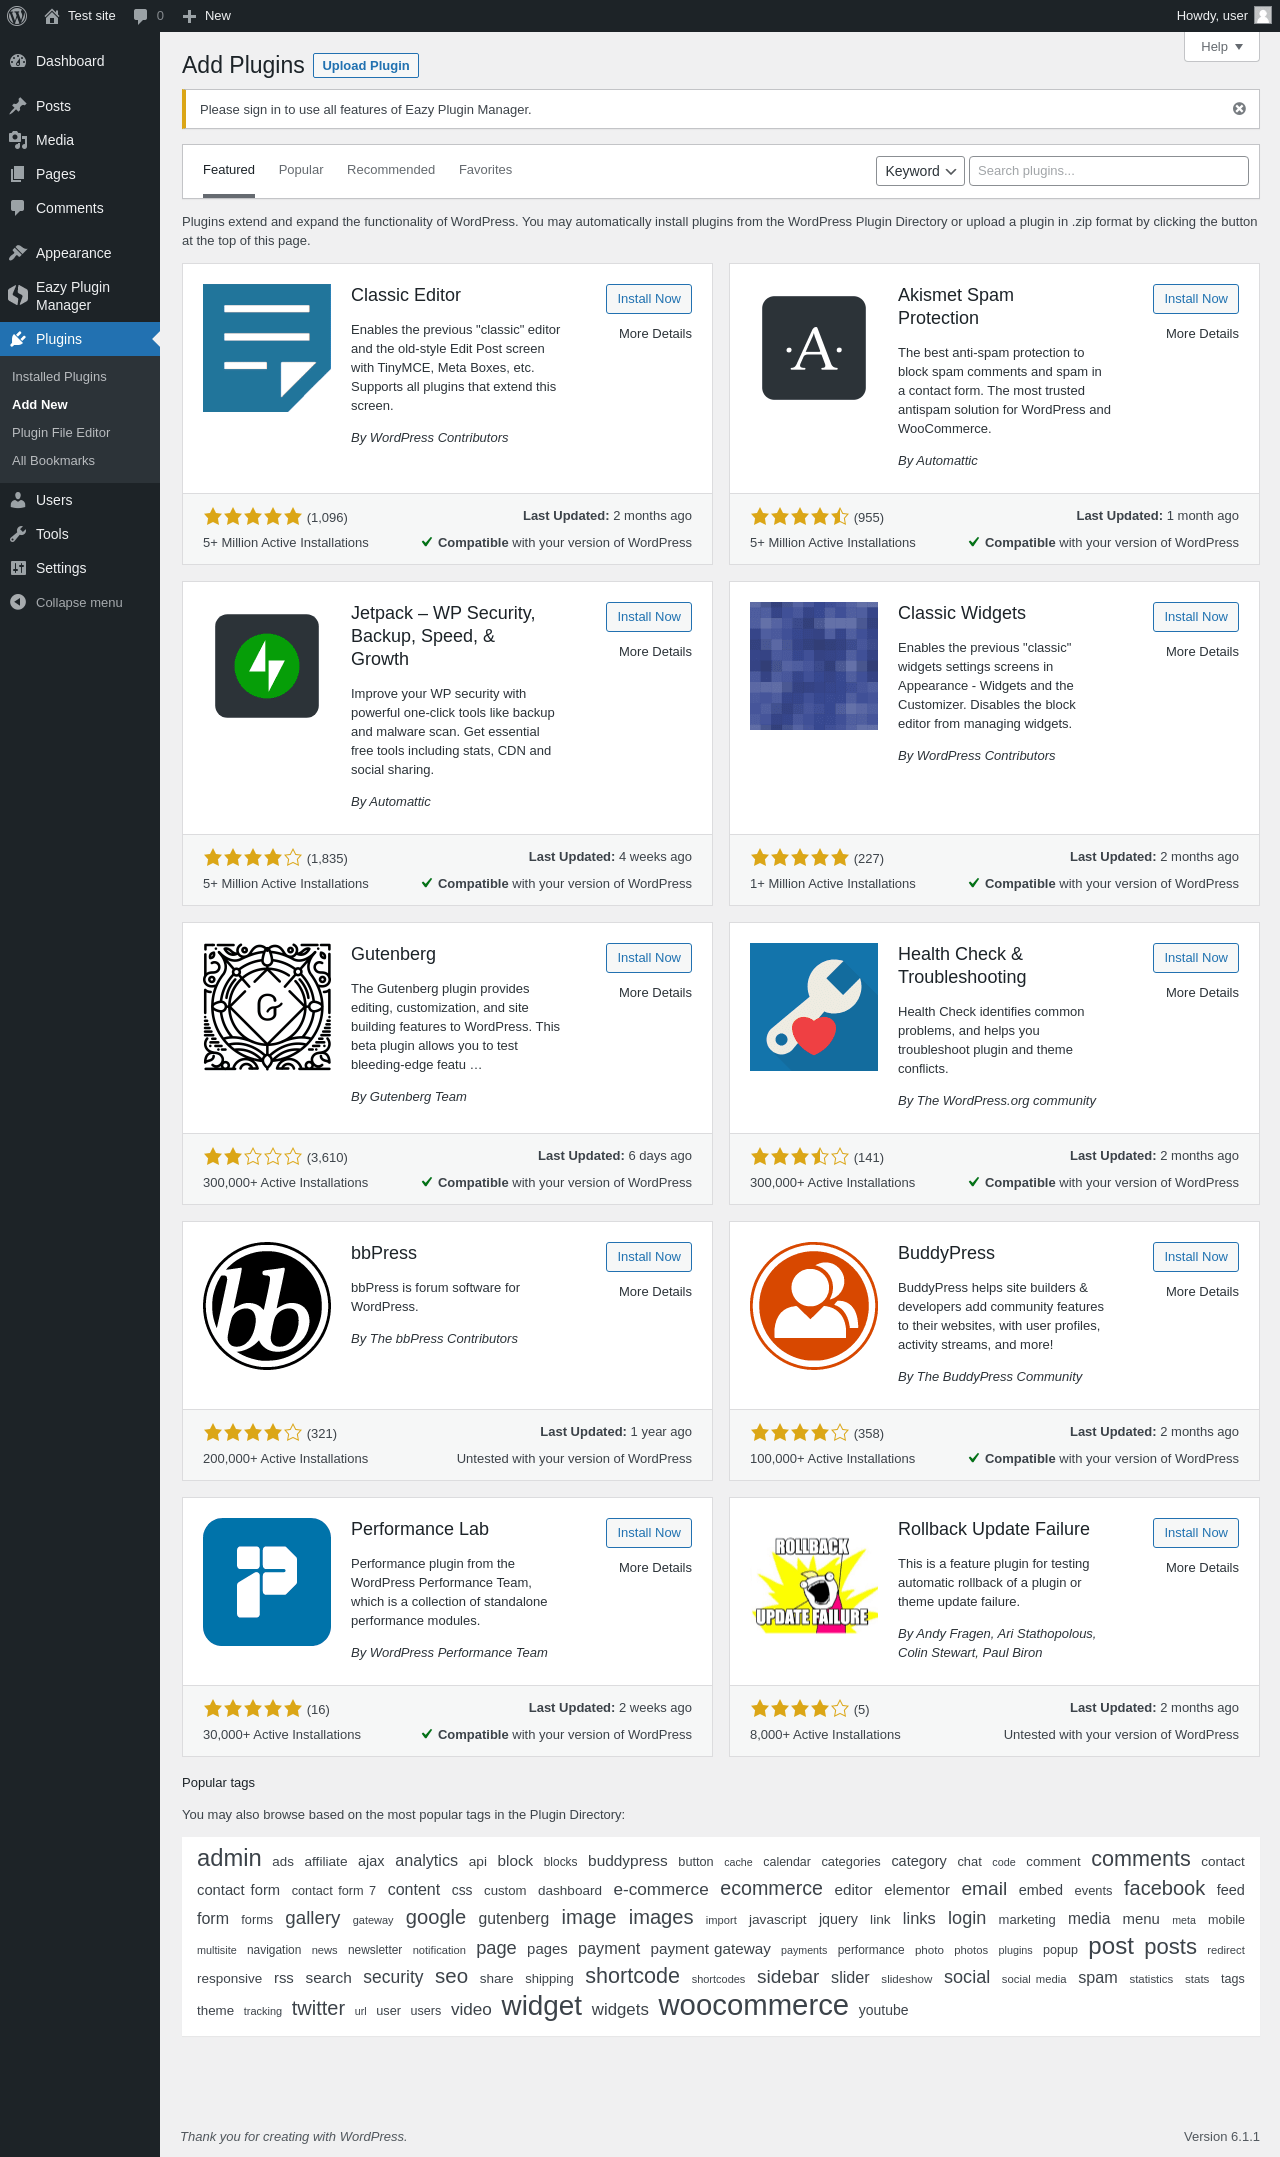Focus the Search plugins input field
Image resolution: width=1280 pixels, height=2157 pixels.
1108,171
